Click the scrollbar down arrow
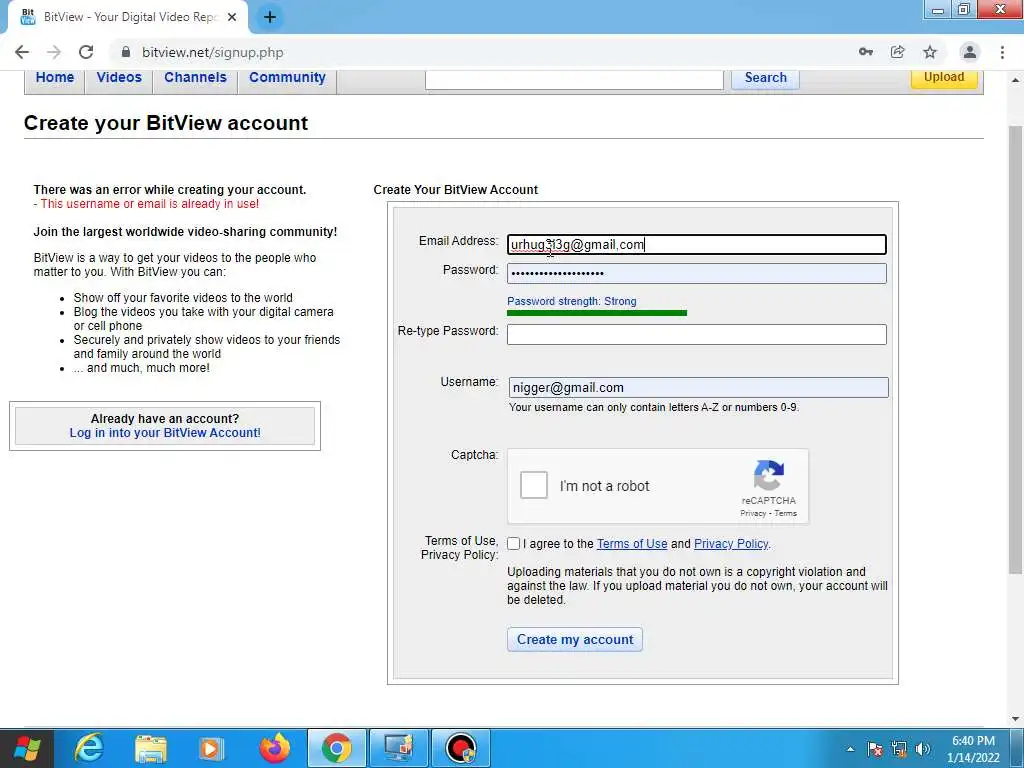This screenshot has height=768, width=1024. [1016, 718]
